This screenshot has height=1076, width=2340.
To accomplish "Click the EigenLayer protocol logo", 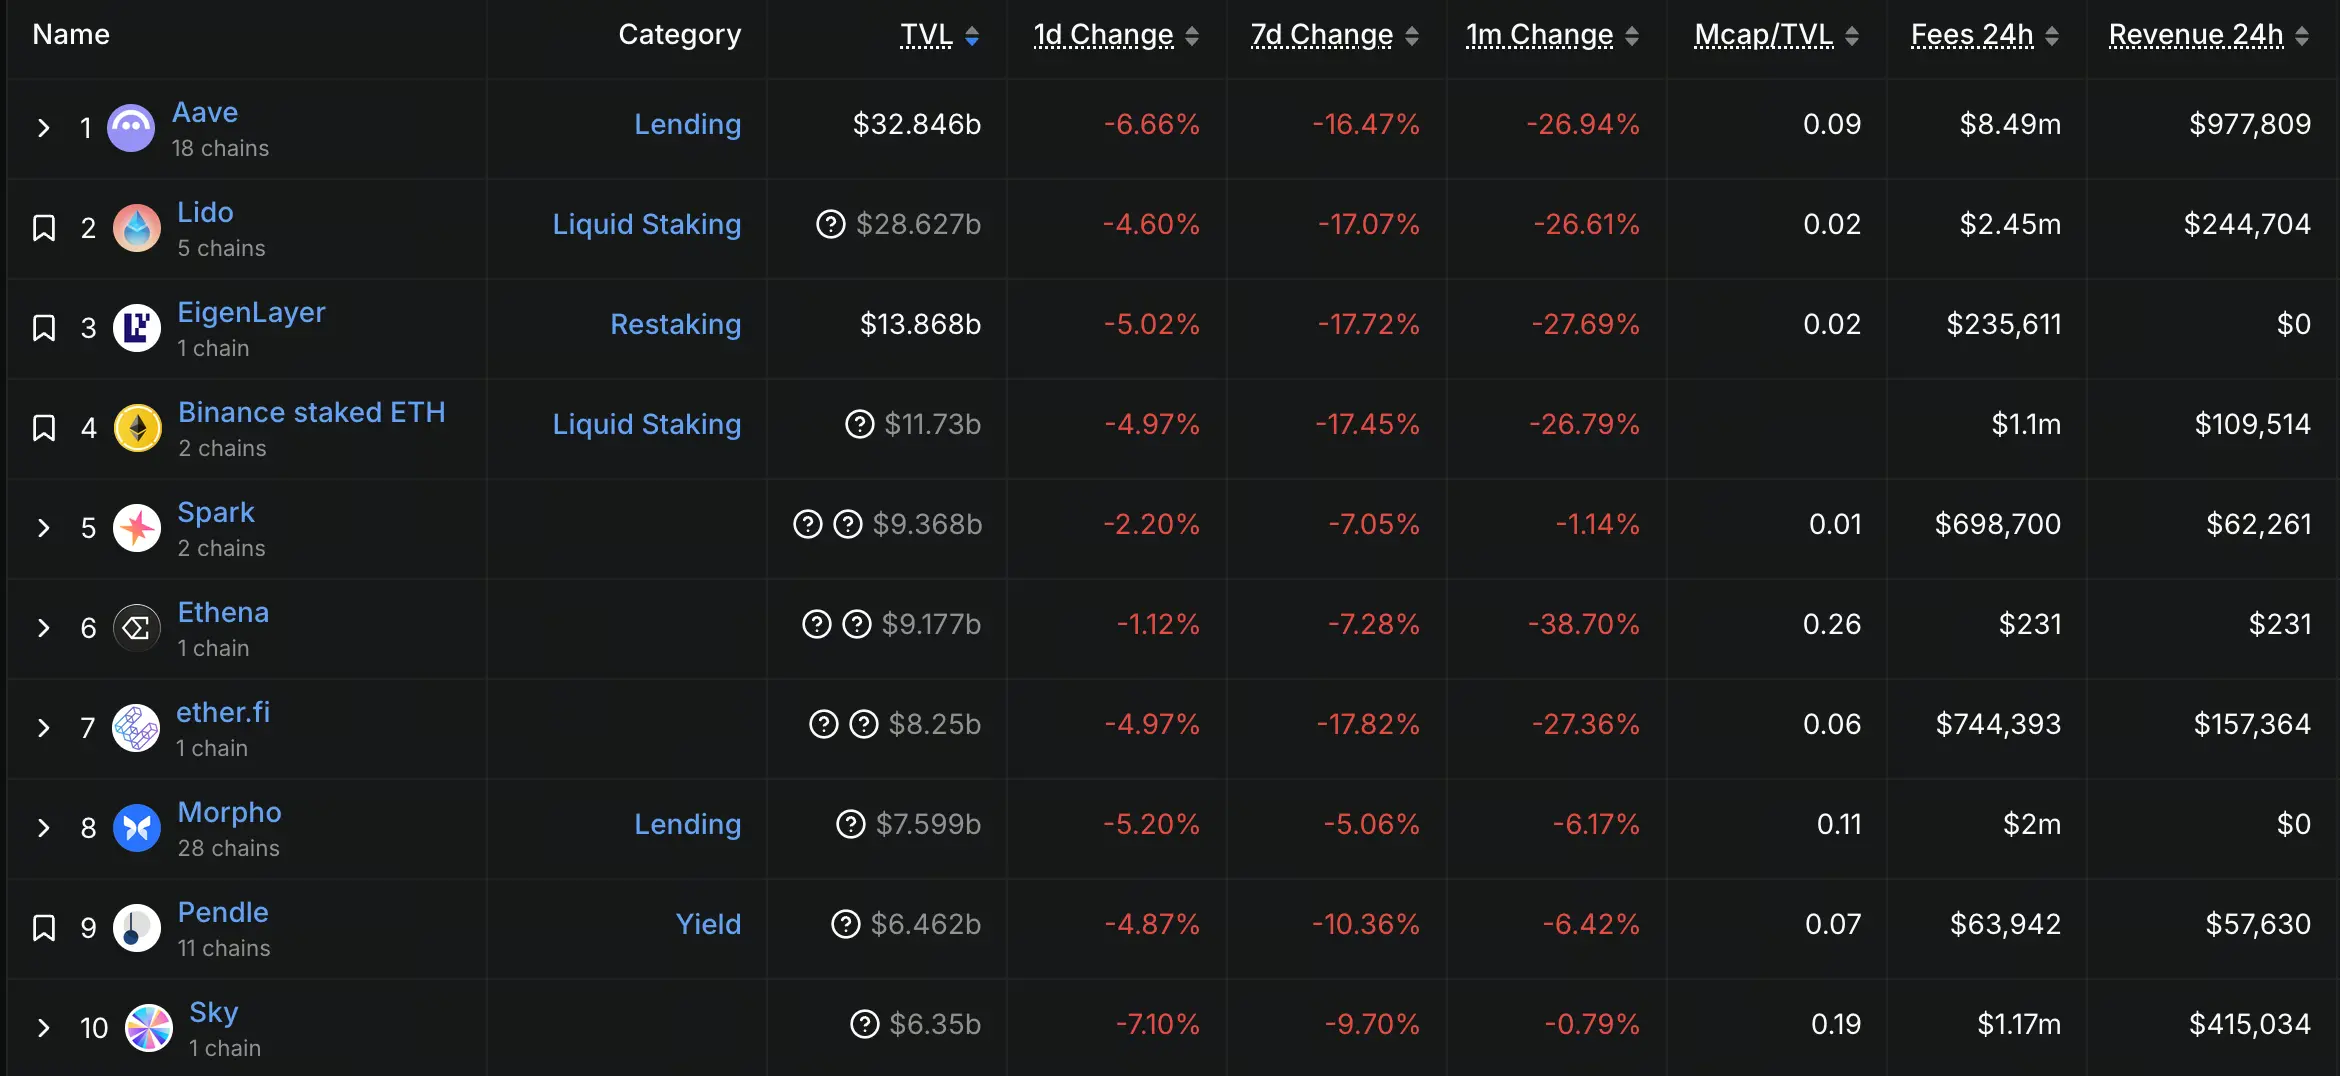I will (x=137, y=327).
